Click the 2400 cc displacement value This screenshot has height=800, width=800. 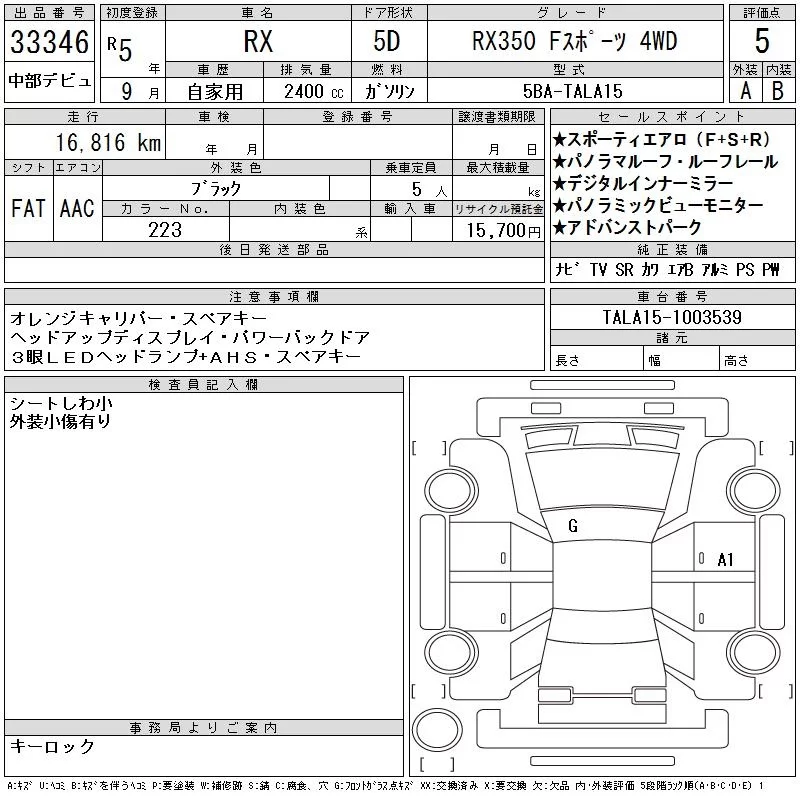click(x=313, y=92)
